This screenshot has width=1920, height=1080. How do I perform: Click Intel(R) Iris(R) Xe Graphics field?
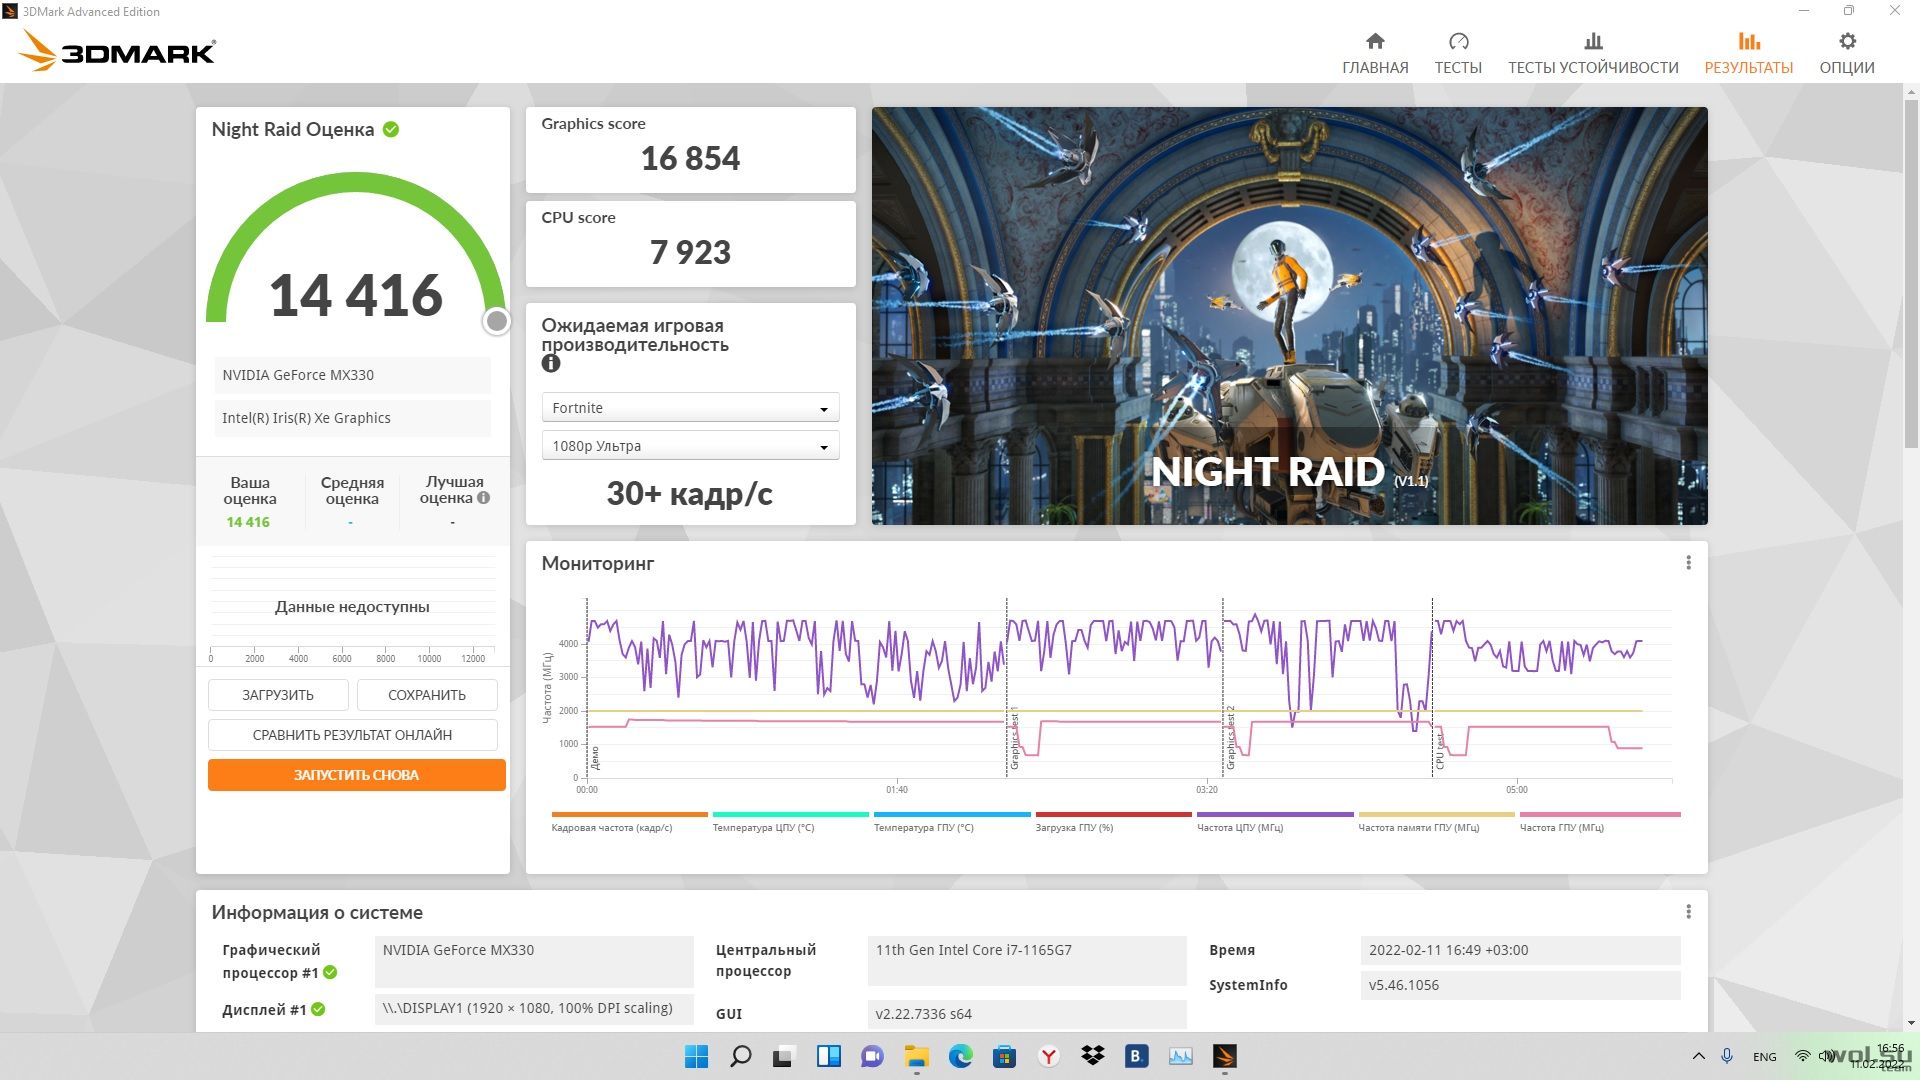(x=352, y=418)
